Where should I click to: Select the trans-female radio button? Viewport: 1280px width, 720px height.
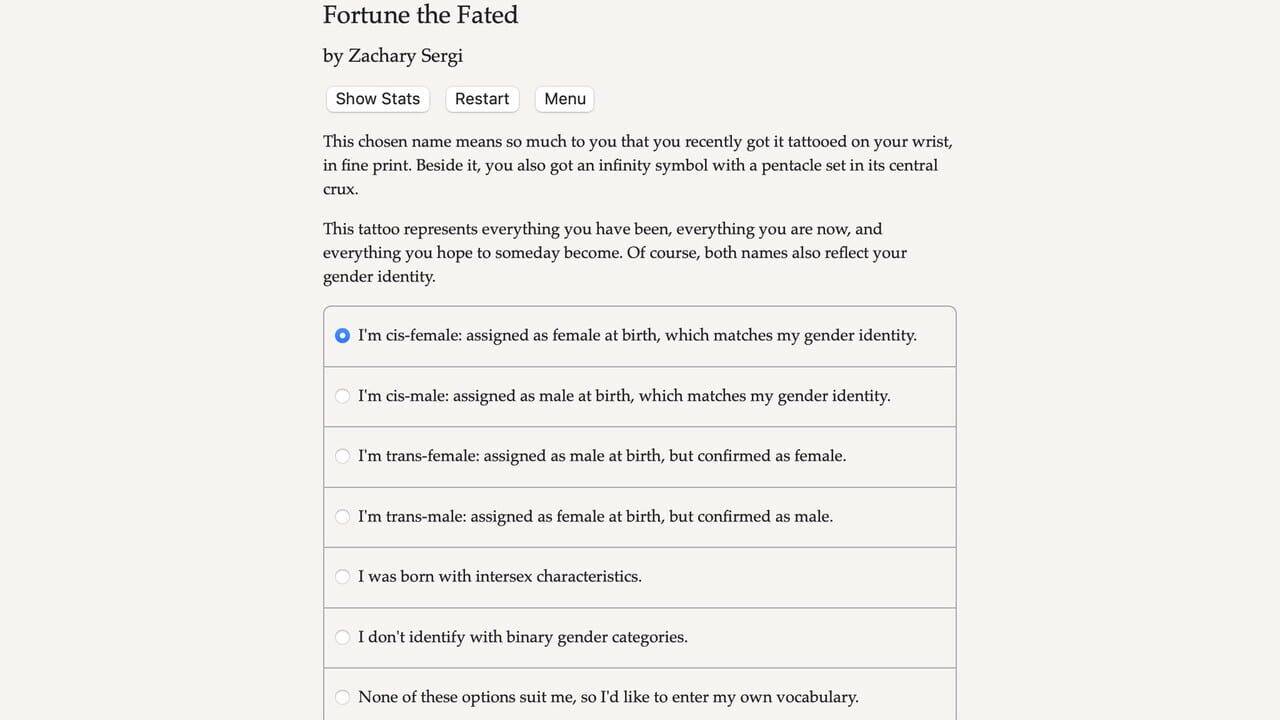(342, 456)
